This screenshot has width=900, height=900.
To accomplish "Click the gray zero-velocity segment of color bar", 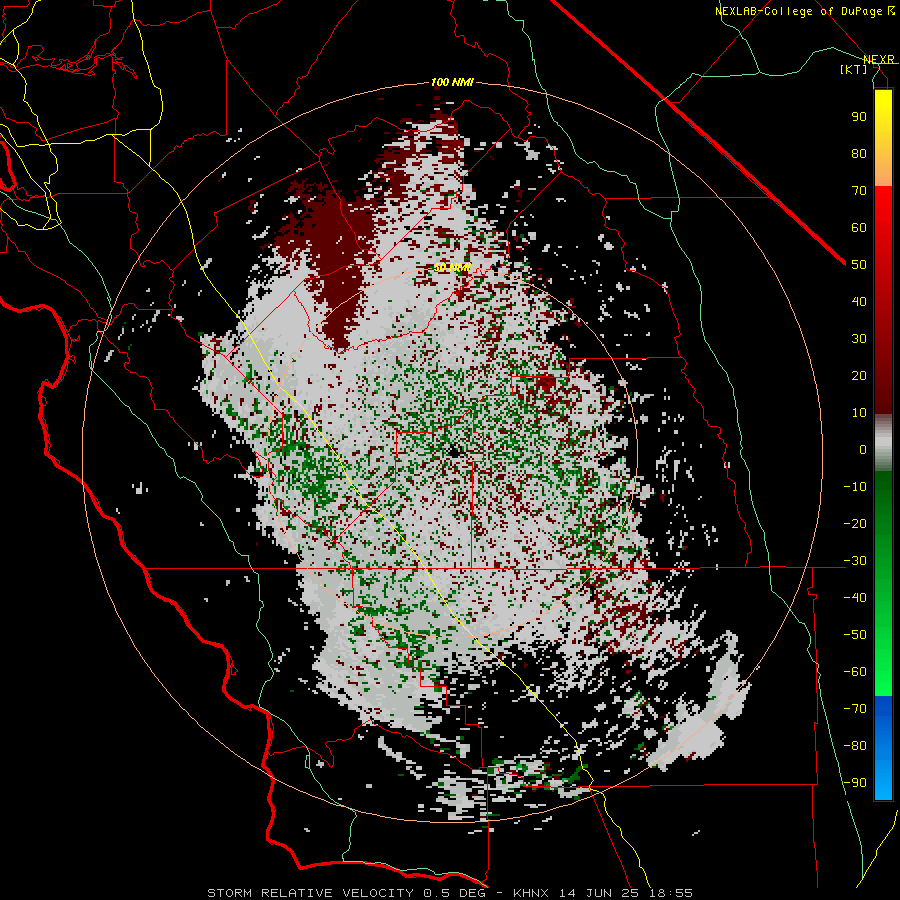I will point(883,443).
